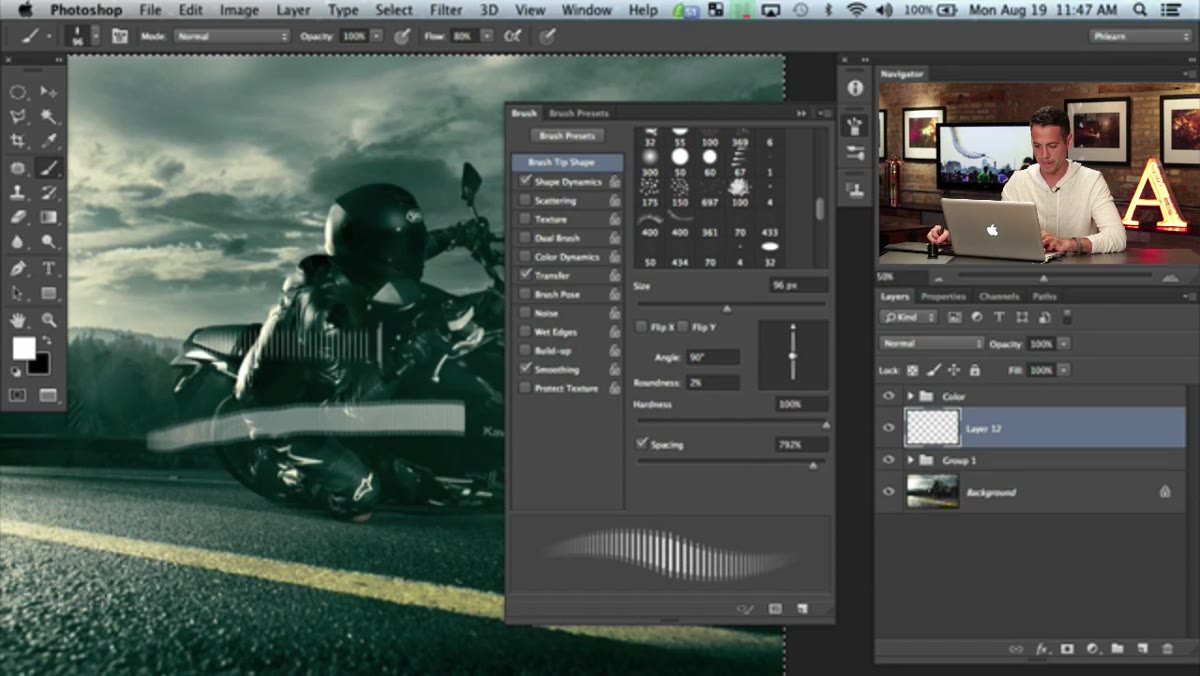This screenshot has width=1200, height=676.
Task: Select the Rectangle shape tool
Action: 48,294
